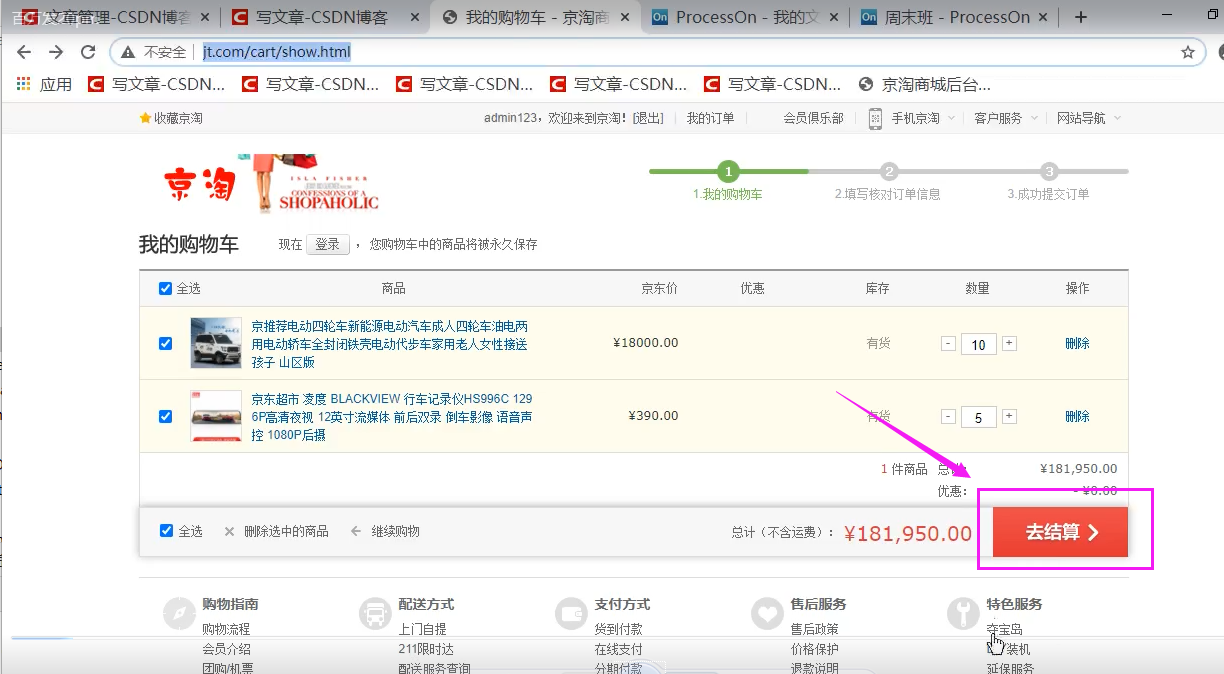Click the 登录 button
The height and width of the screenshot is (674, 1224).
point(327,244)
